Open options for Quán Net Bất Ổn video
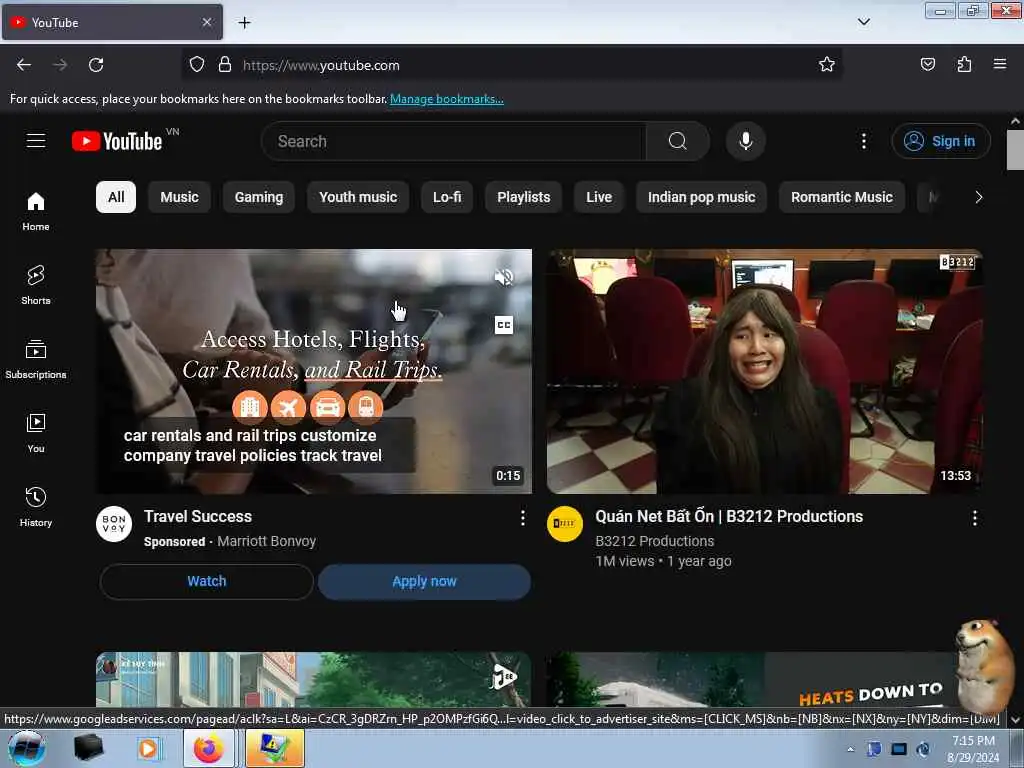The image size is (1024, 768). pyautogui.click(x=974, y=518)
